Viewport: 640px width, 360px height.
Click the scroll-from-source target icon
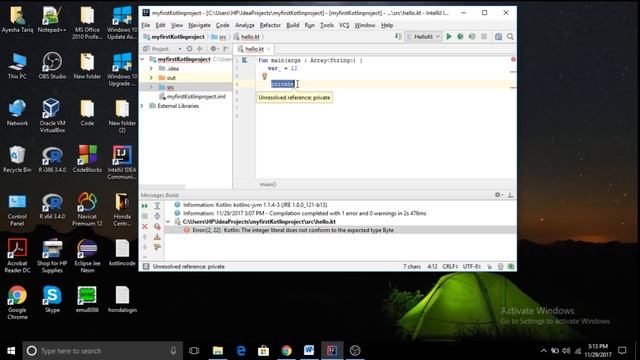(189, 49)
